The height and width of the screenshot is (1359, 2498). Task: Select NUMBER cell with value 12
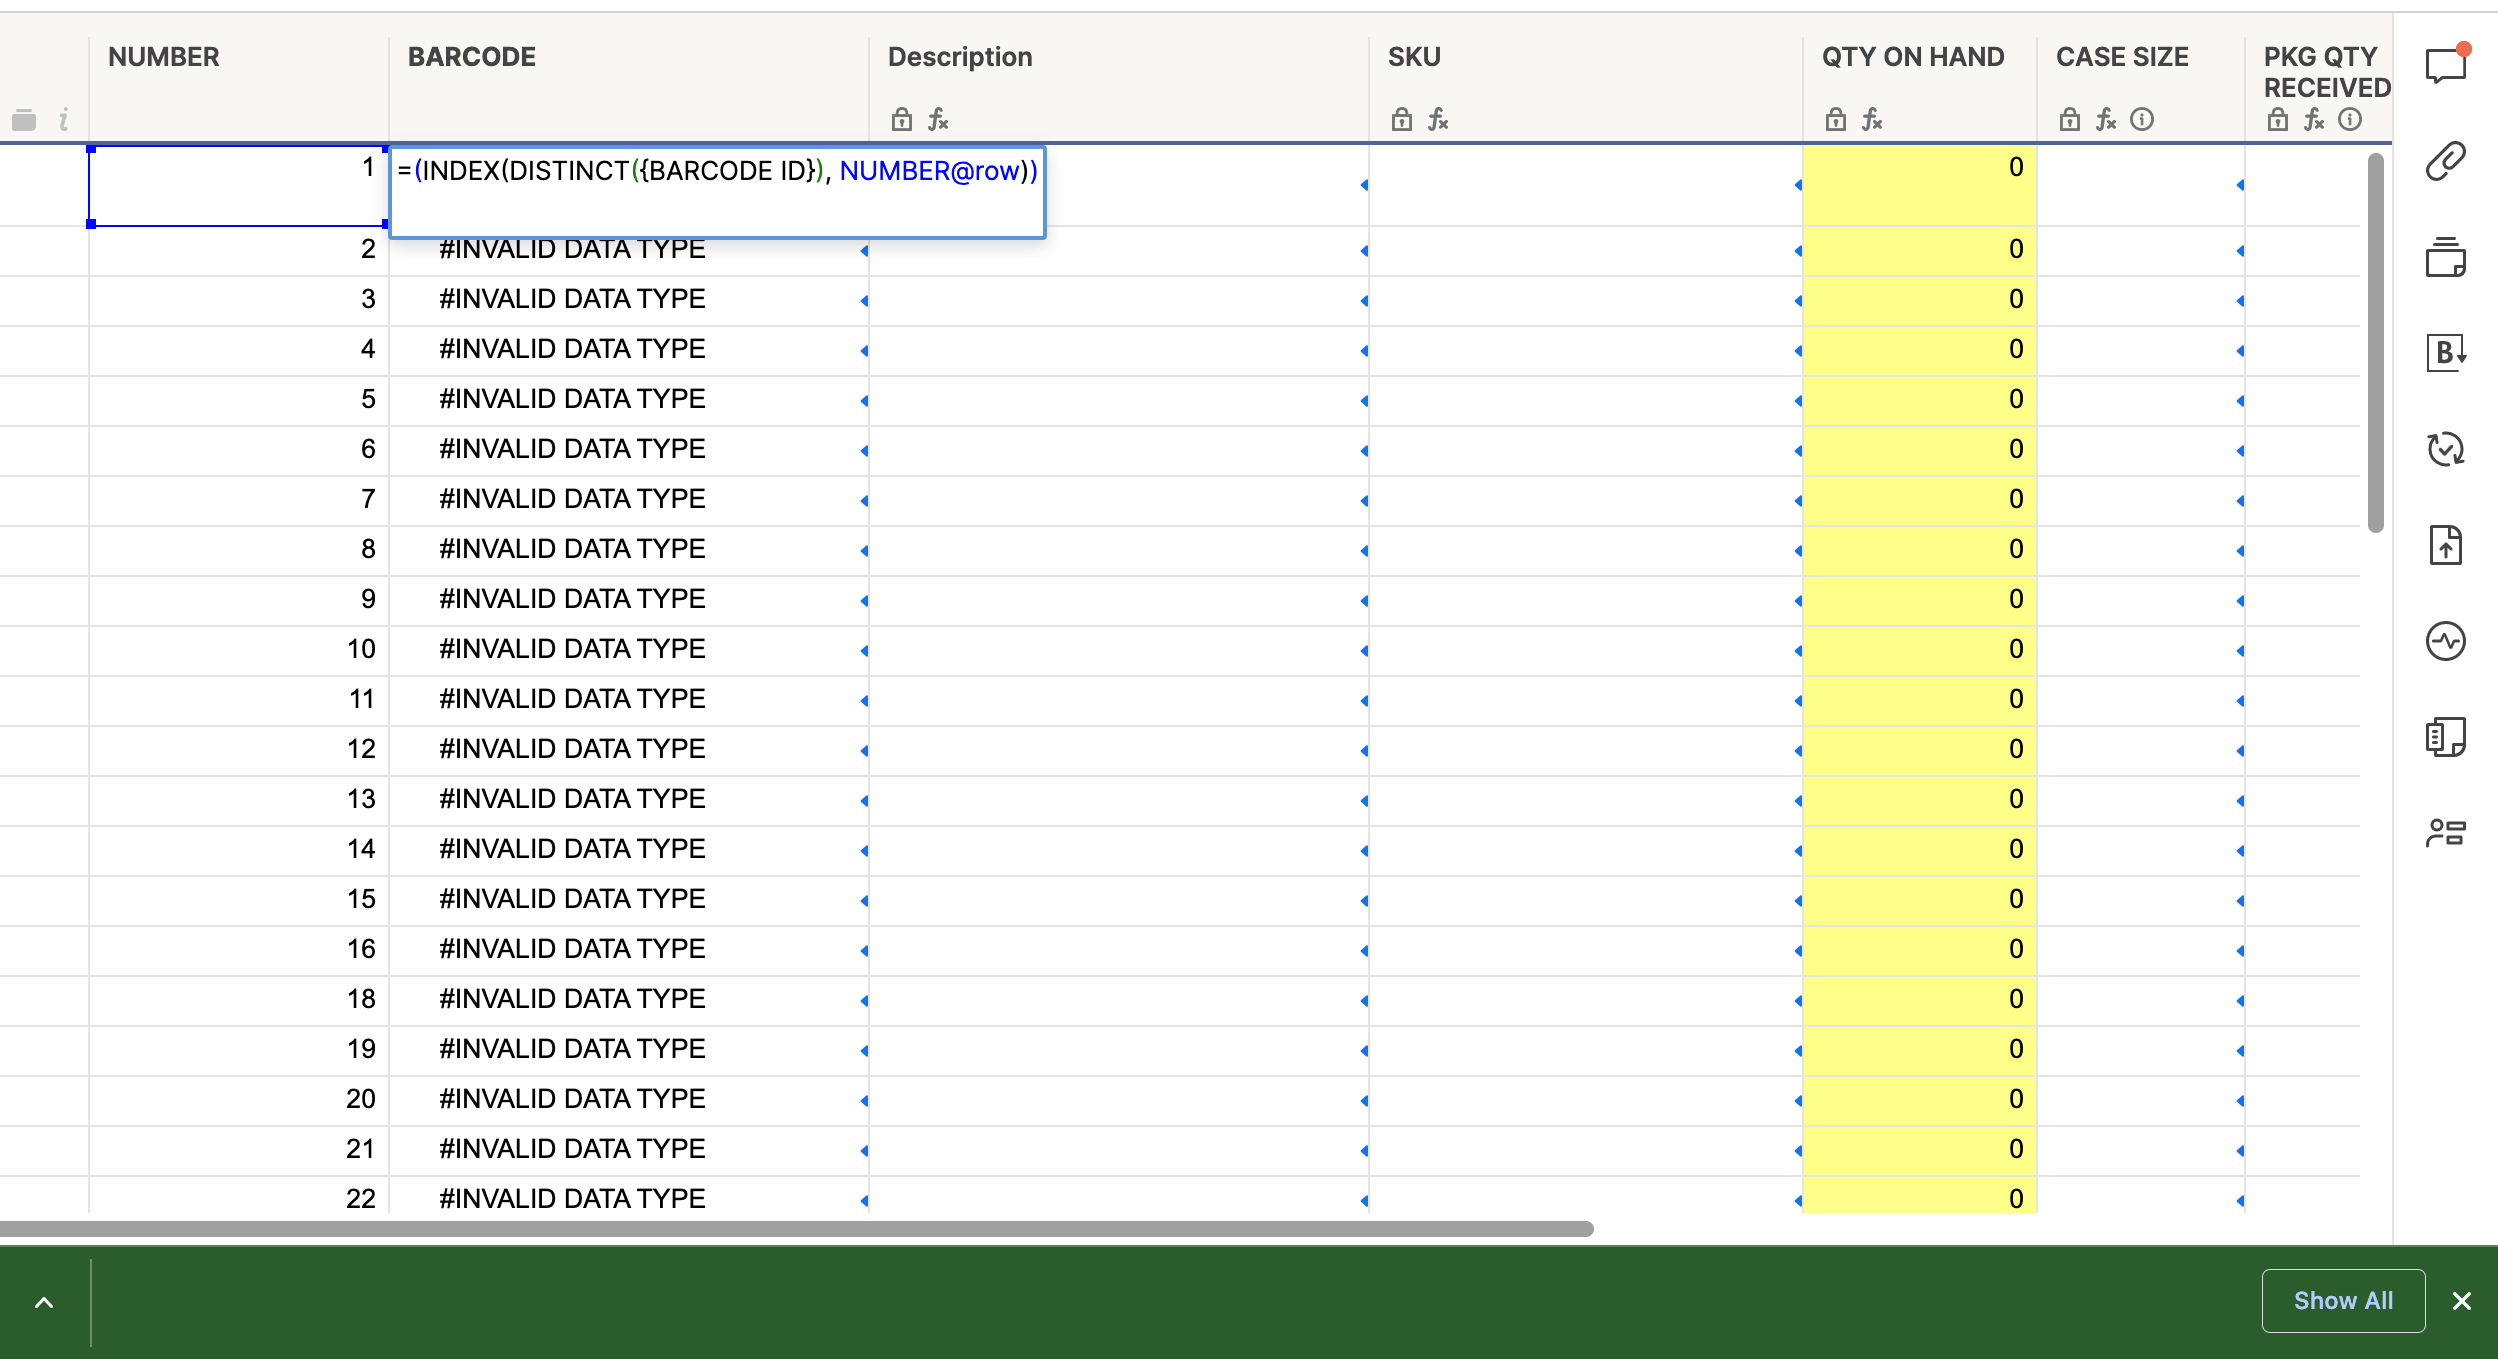coord(239,750)
